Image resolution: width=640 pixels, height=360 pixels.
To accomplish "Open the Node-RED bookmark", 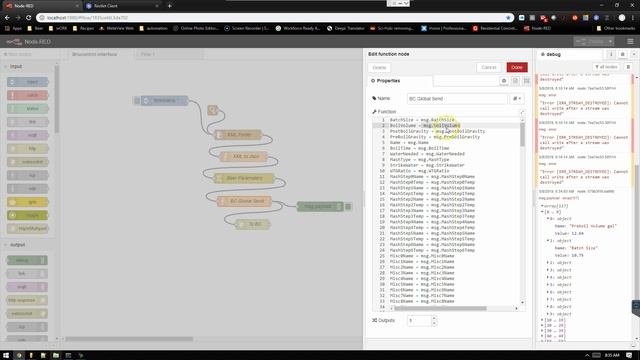I will pos(538,28).
